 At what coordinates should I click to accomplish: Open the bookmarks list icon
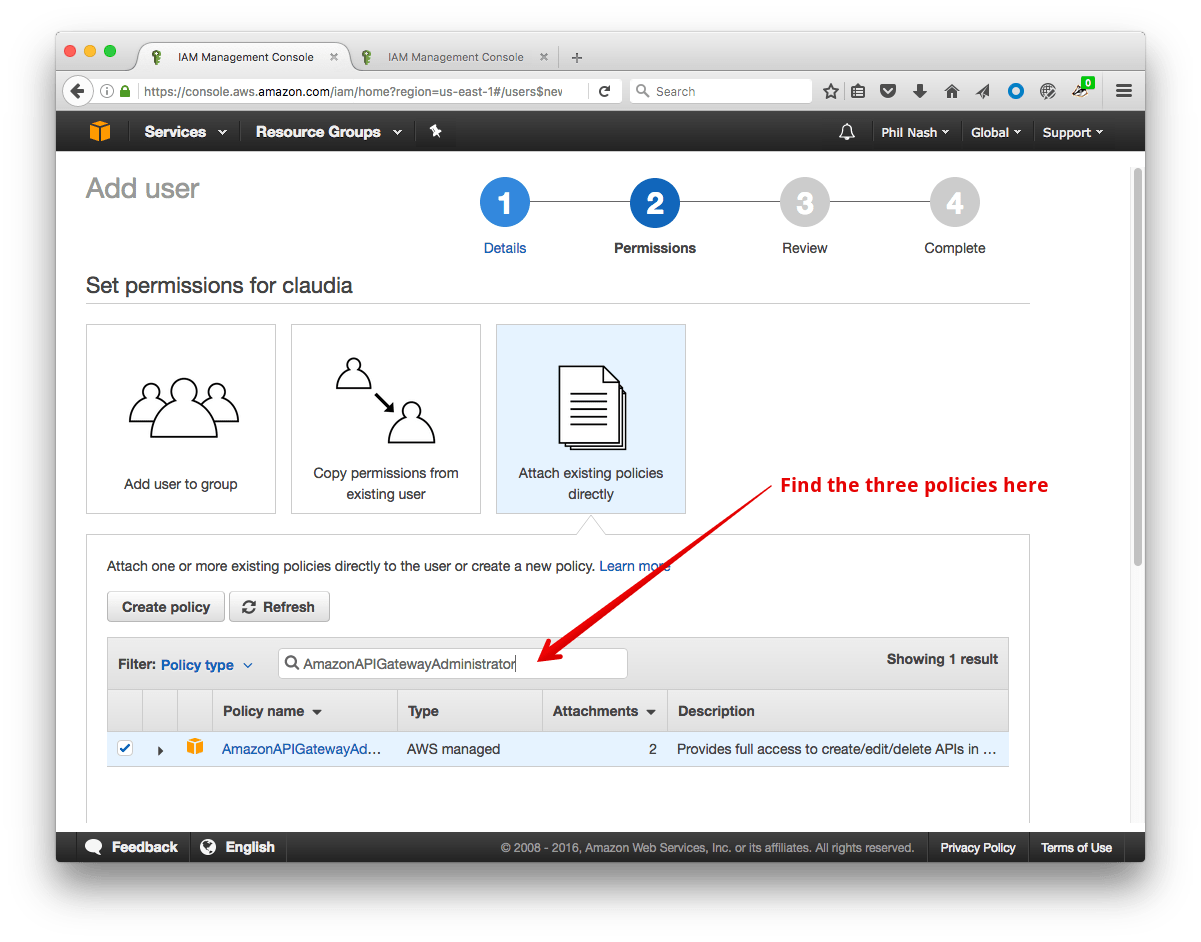click(858, 91)
